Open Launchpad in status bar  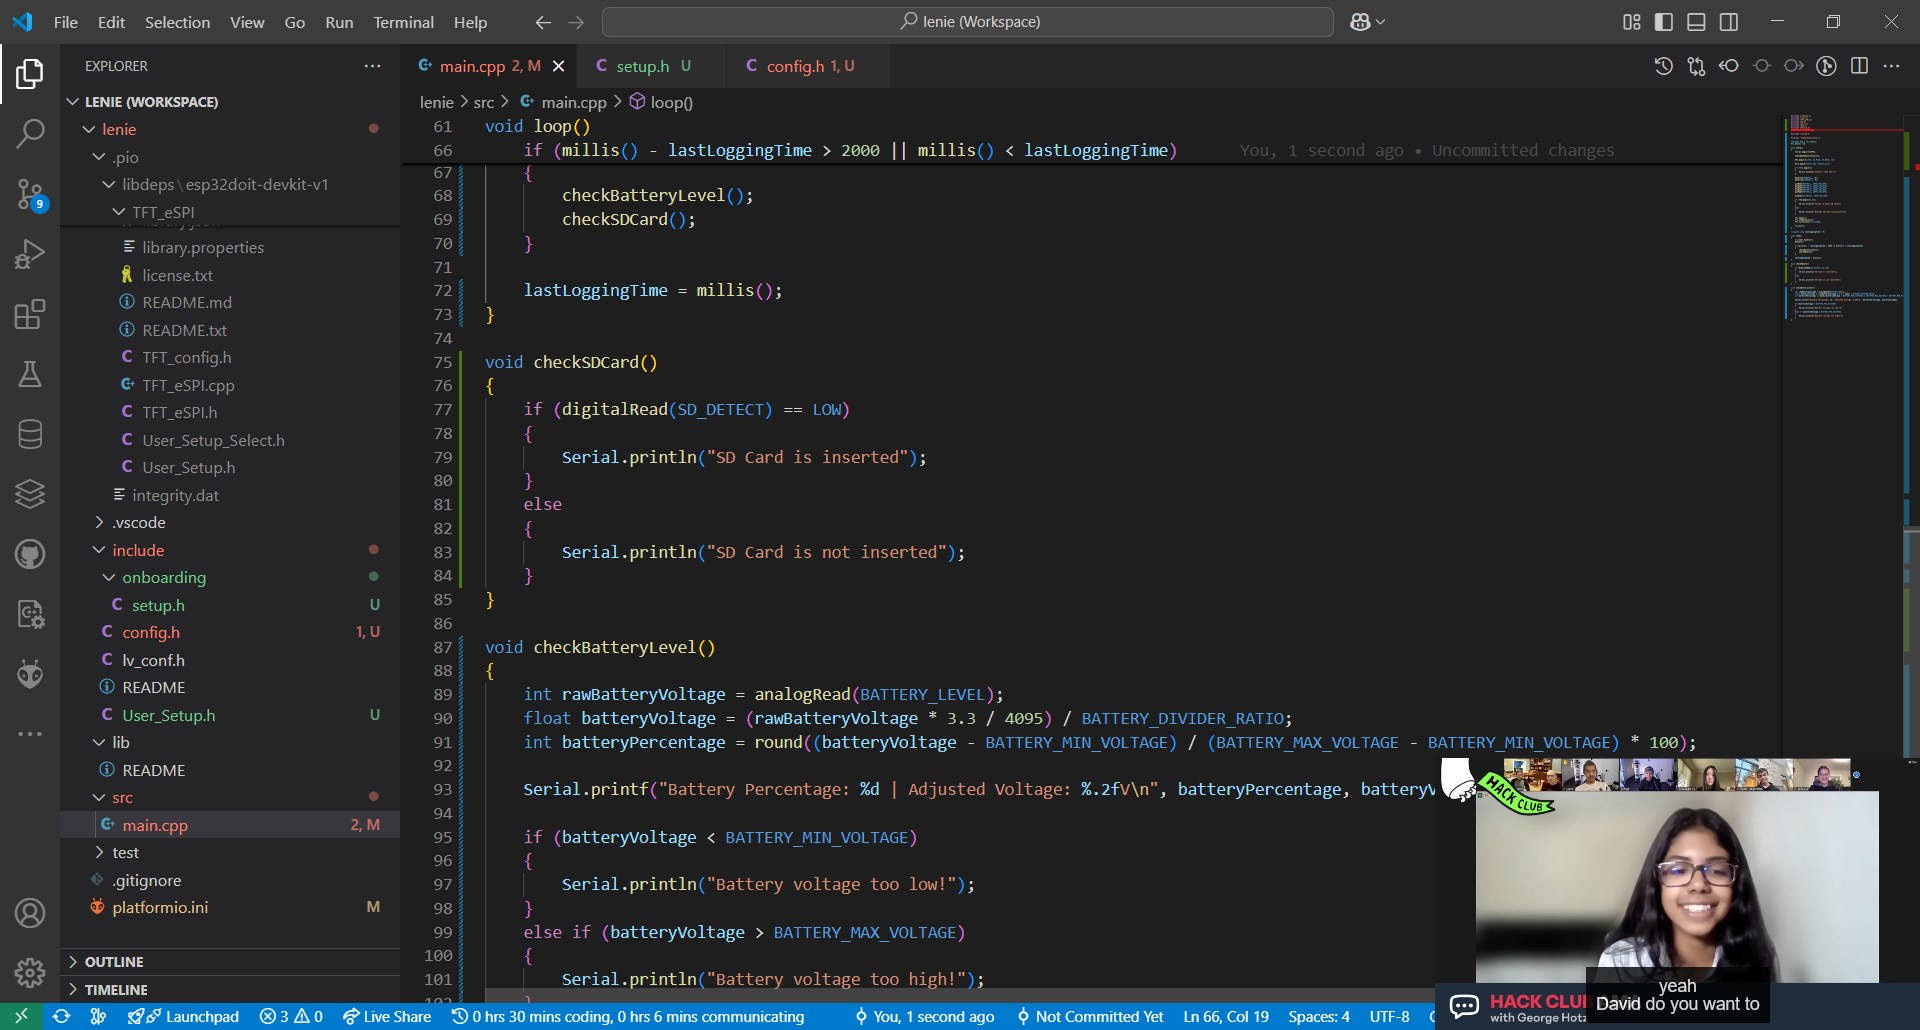point(183,1016)
